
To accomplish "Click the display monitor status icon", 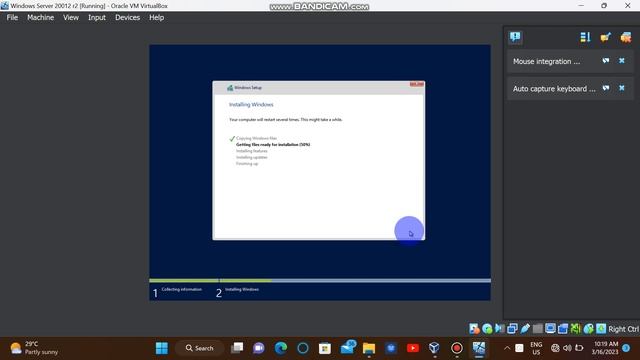I will point(550,329).
